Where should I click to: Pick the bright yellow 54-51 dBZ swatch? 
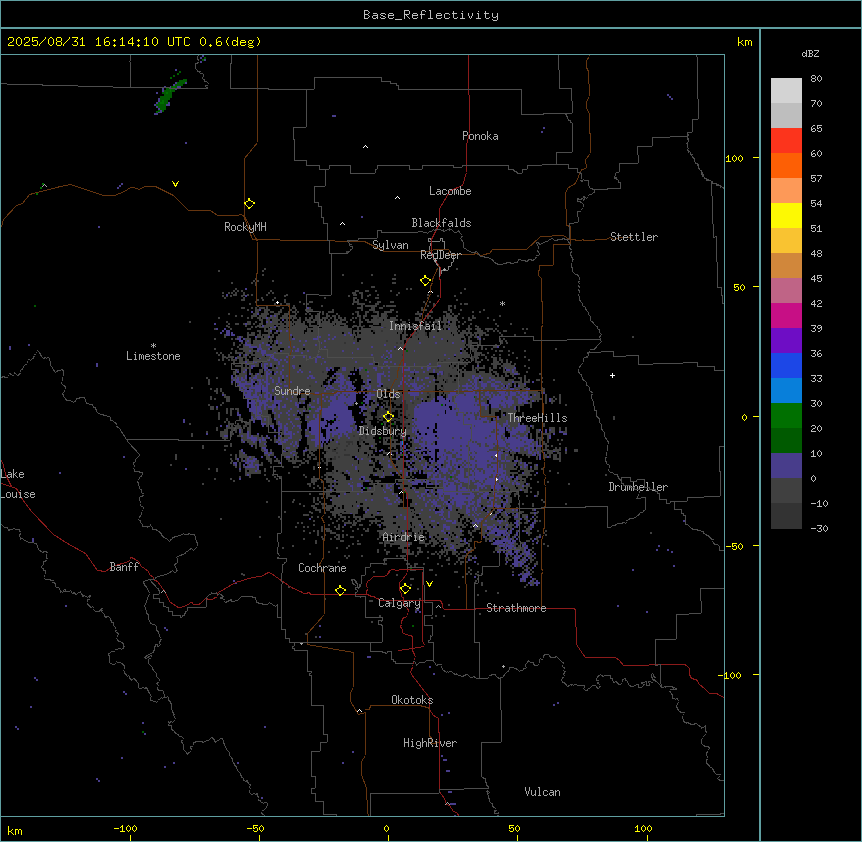coord(786,215)
